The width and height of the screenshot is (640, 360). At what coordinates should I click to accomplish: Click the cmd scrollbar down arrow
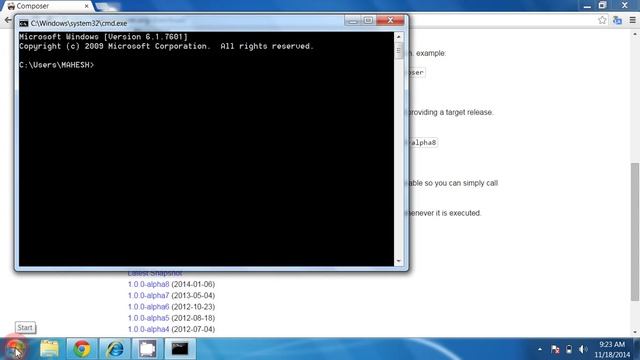pyautogui.click(x=399, y=261)
